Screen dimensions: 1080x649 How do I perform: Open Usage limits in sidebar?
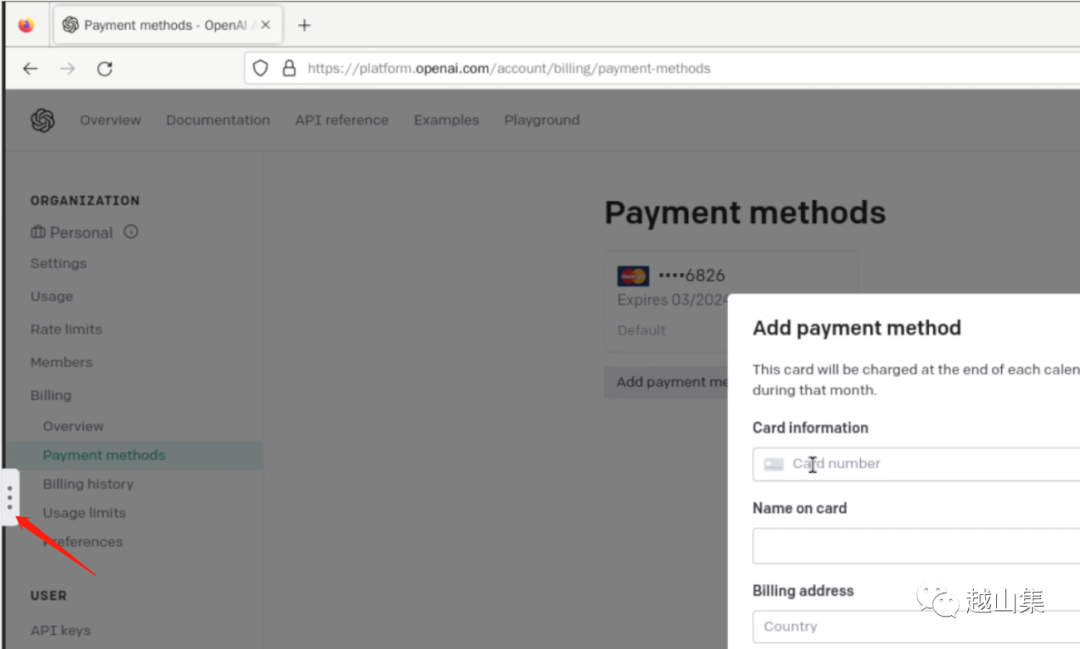click(84, 513)
